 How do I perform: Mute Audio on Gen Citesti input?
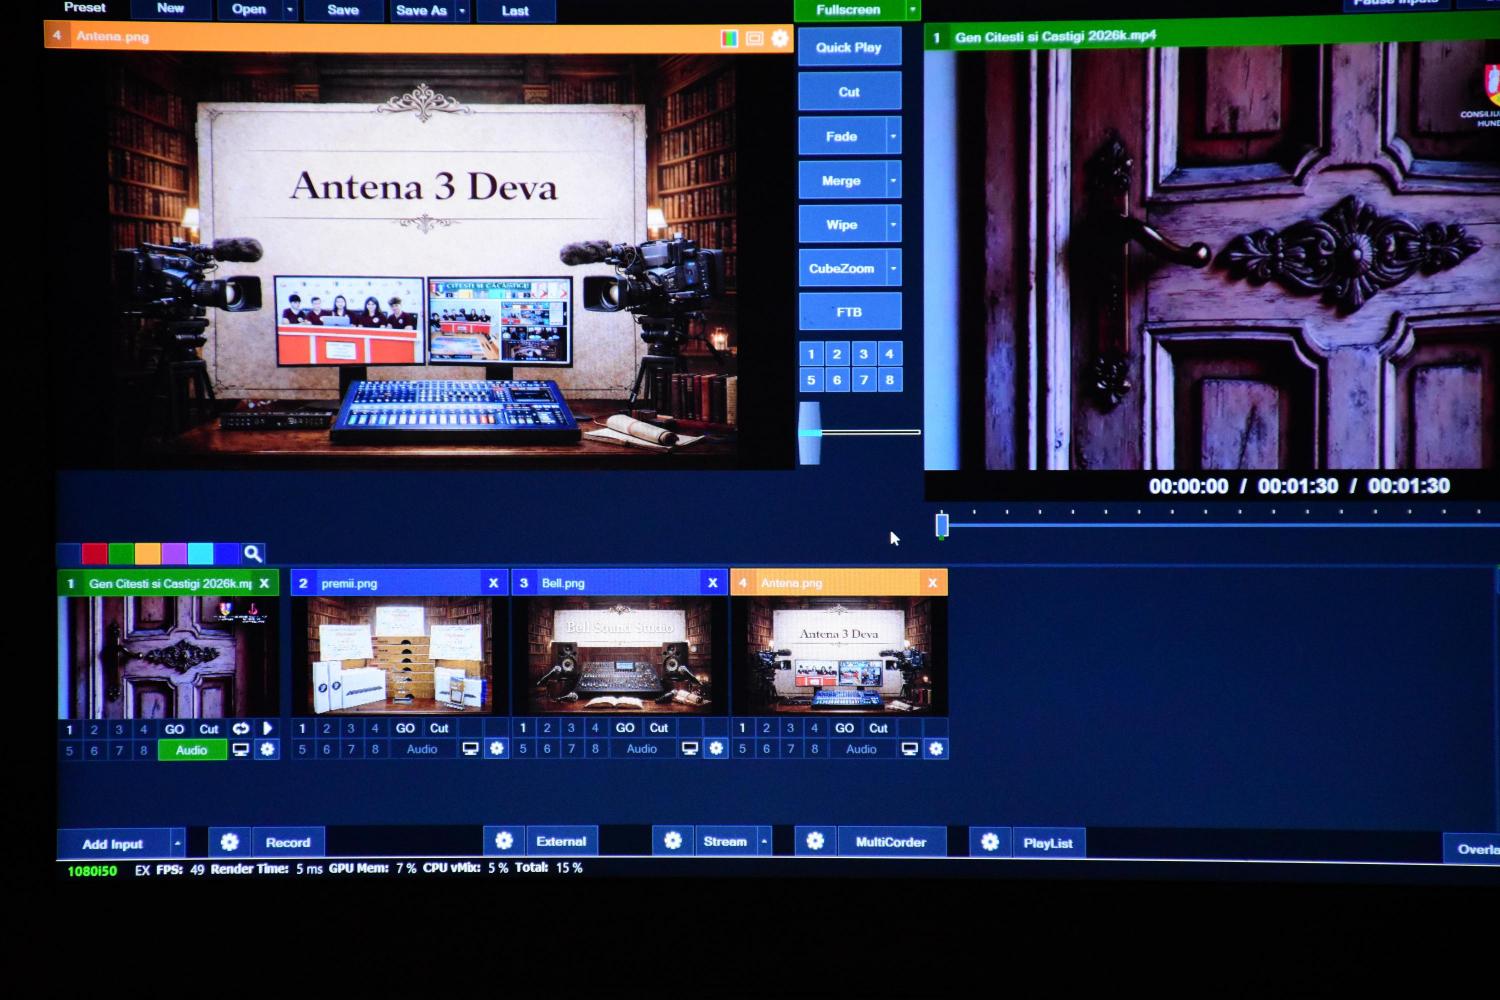coord(192,750)
